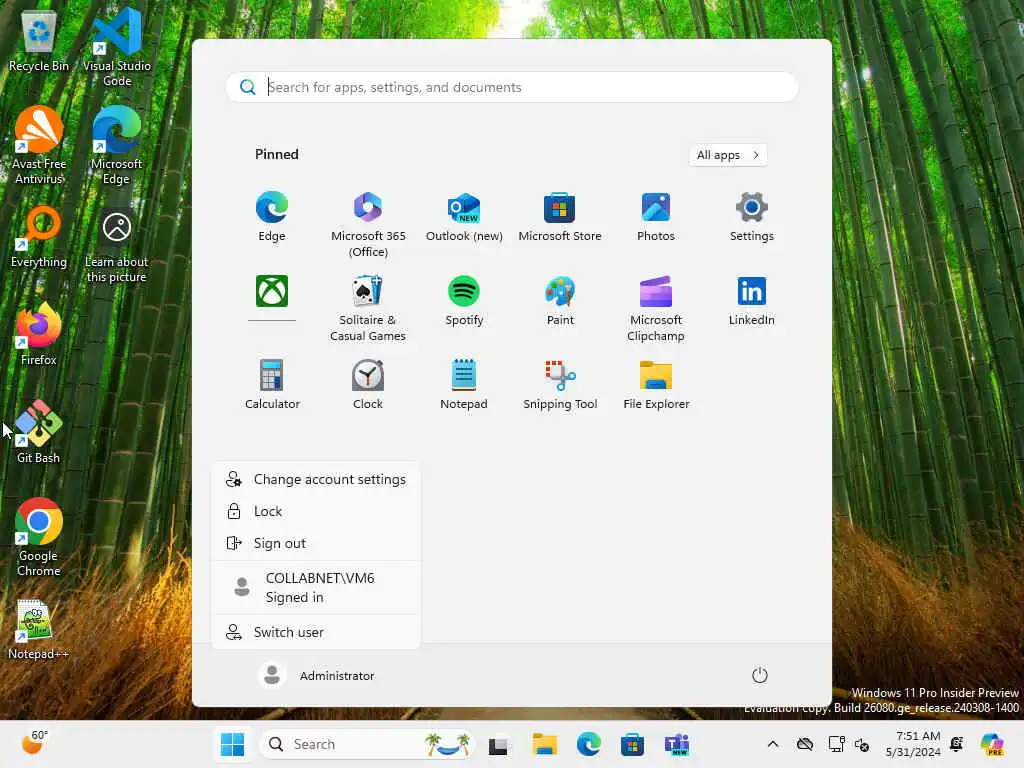Select Lock from the account menu
This screenshot has width=1024, height=768.
click(316, 511)
